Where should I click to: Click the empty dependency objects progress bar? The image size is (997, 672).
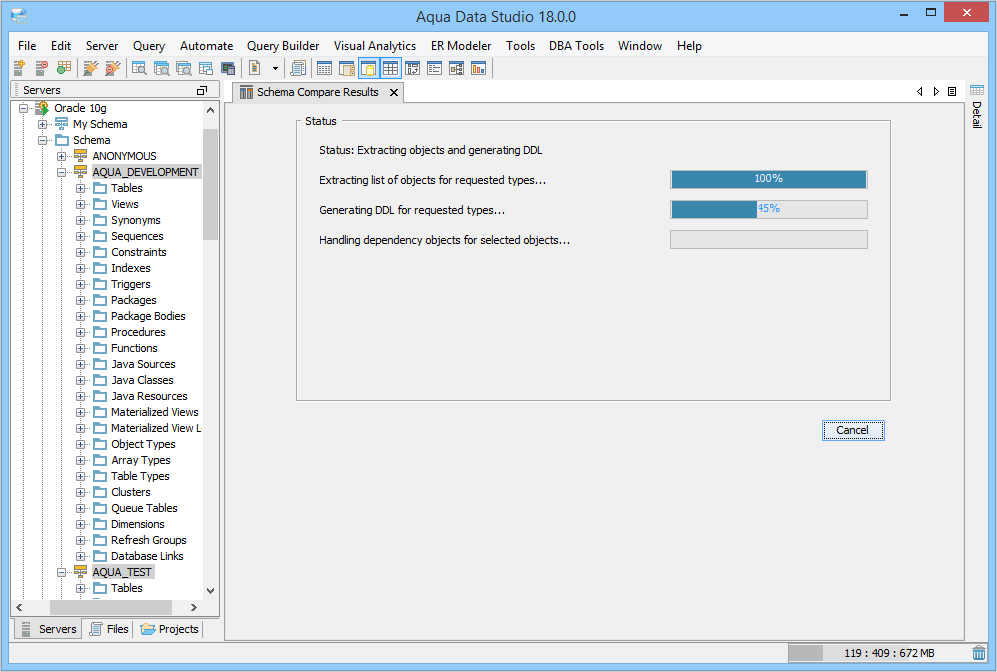pyautogui.click(x=769, y=239)
